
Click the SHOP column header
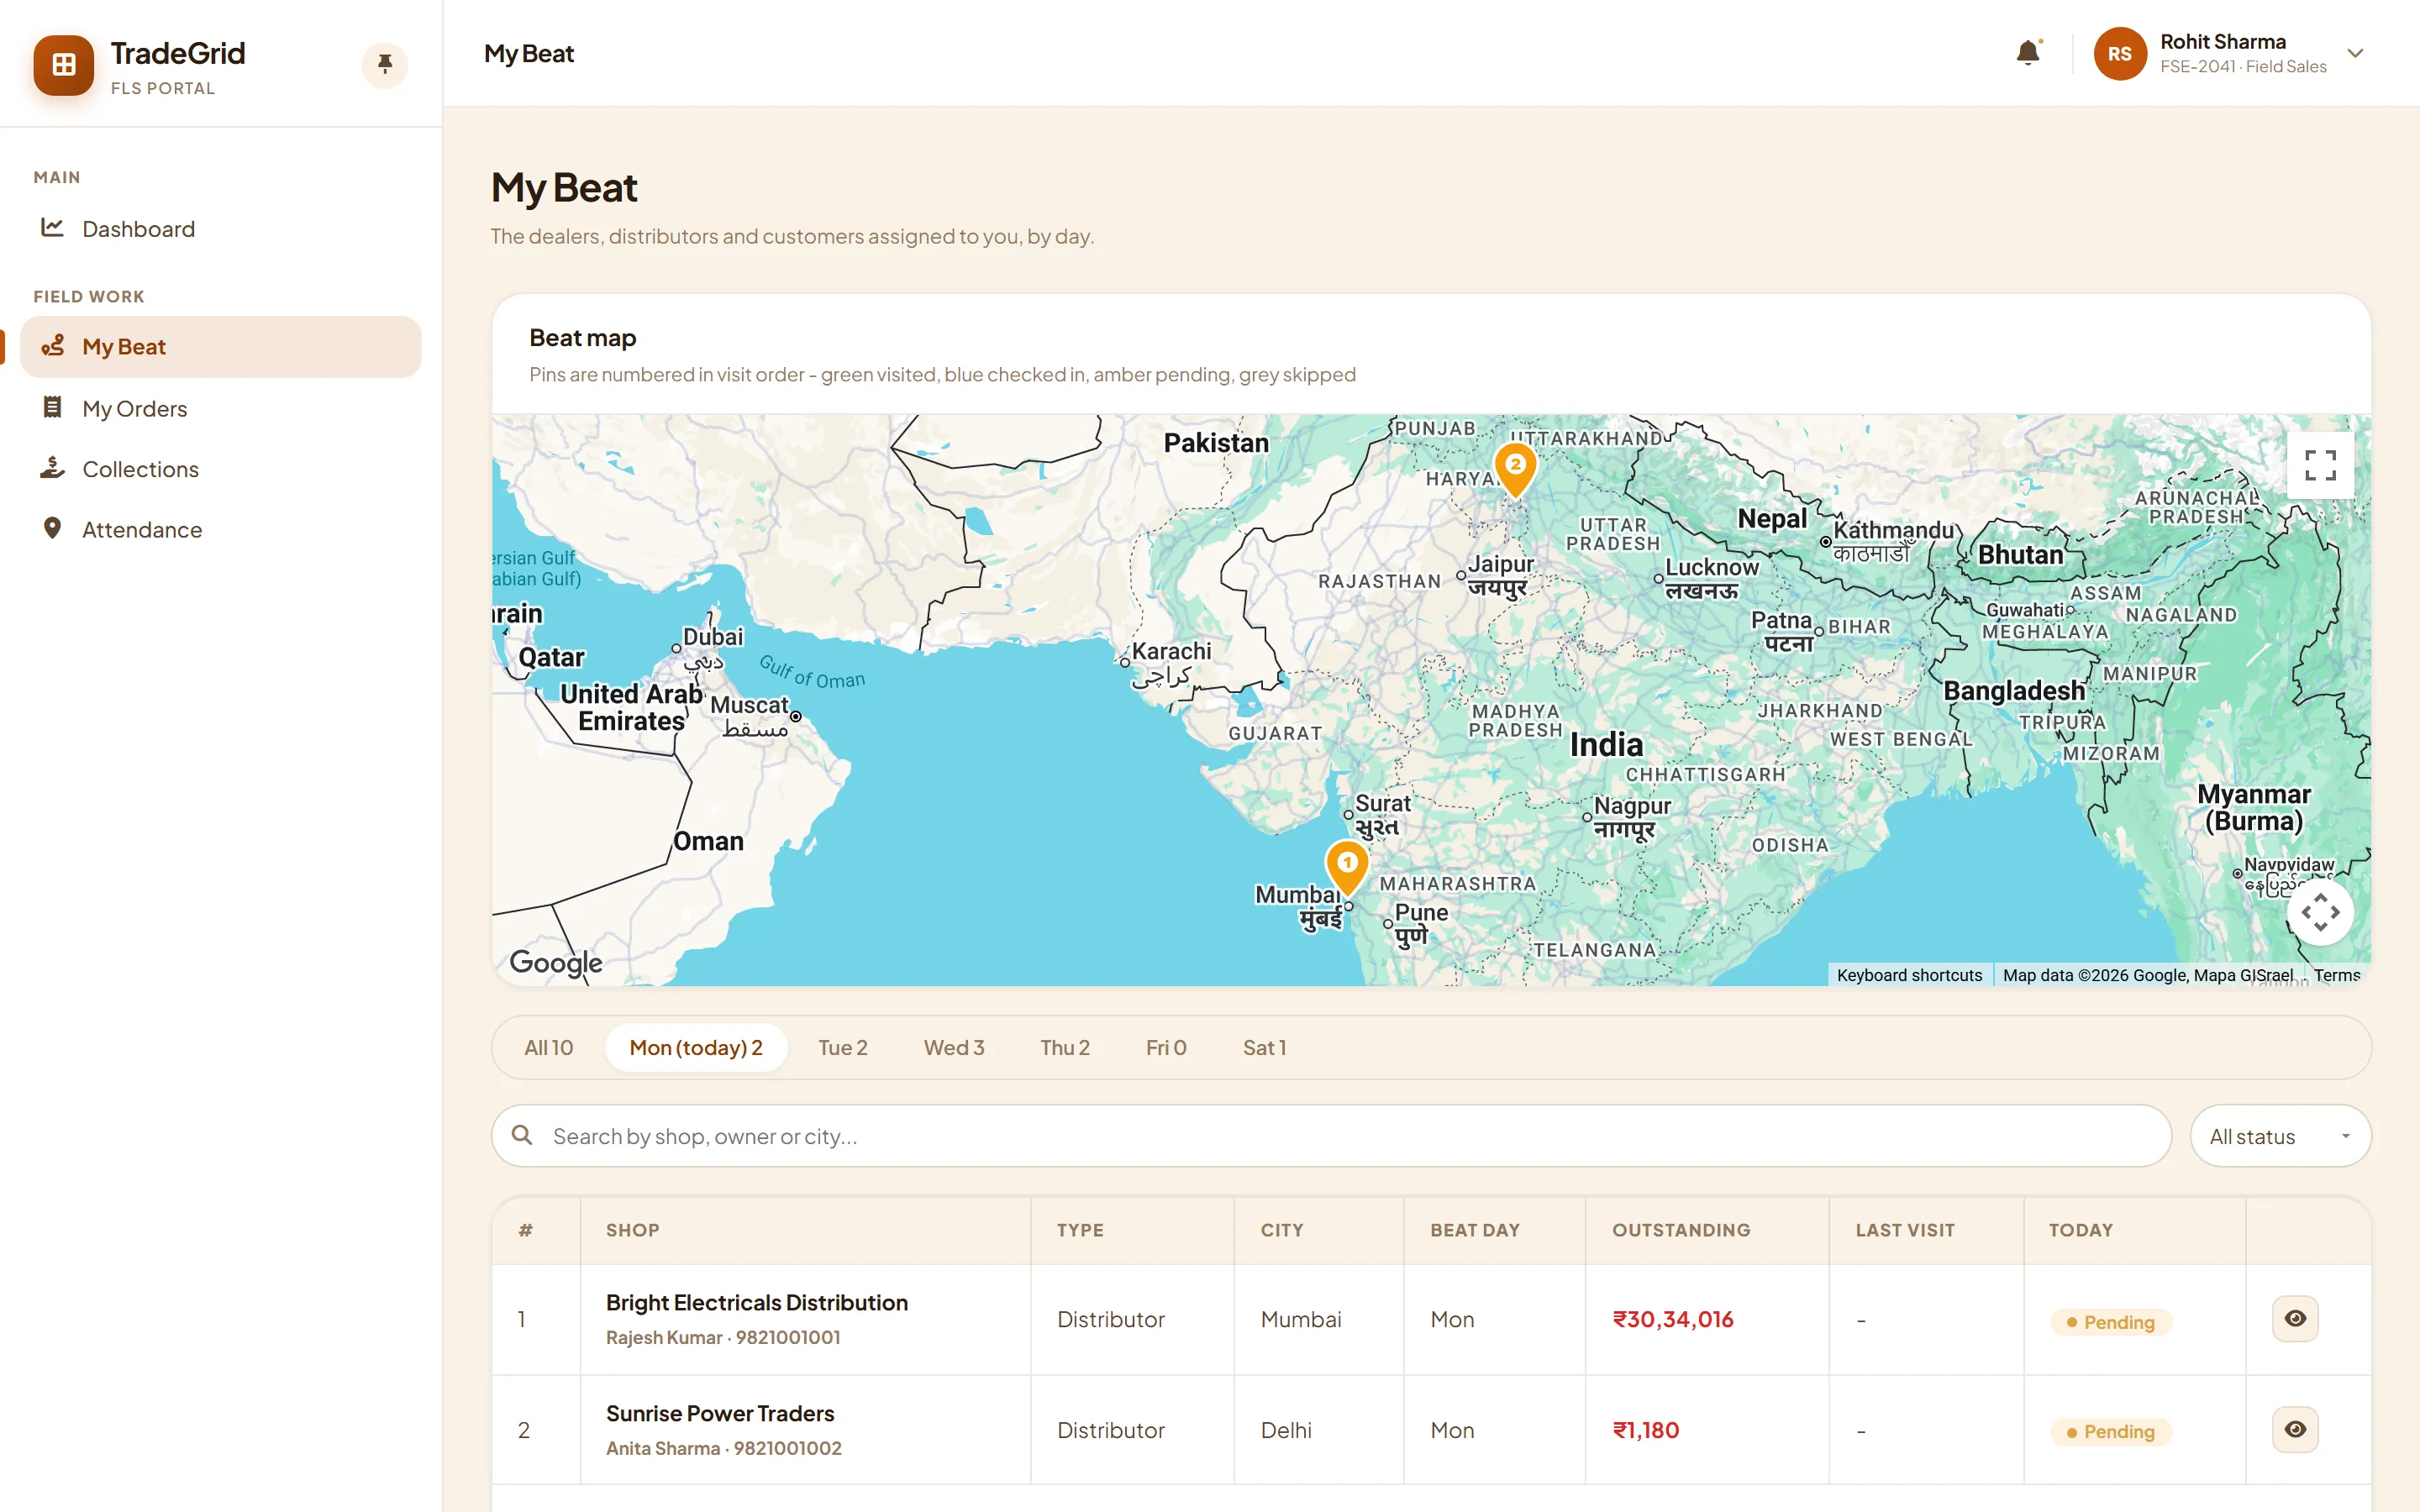[x=633, y=1230]
